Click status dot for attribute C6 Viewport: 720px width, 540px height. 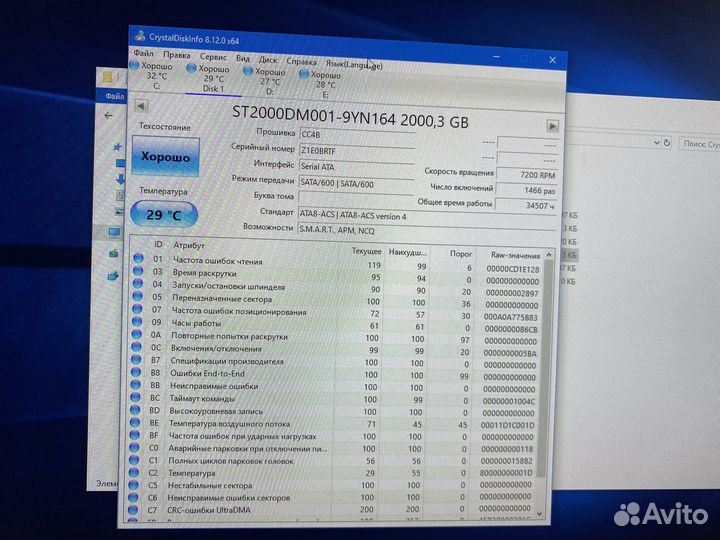click(x=133, y=497)
